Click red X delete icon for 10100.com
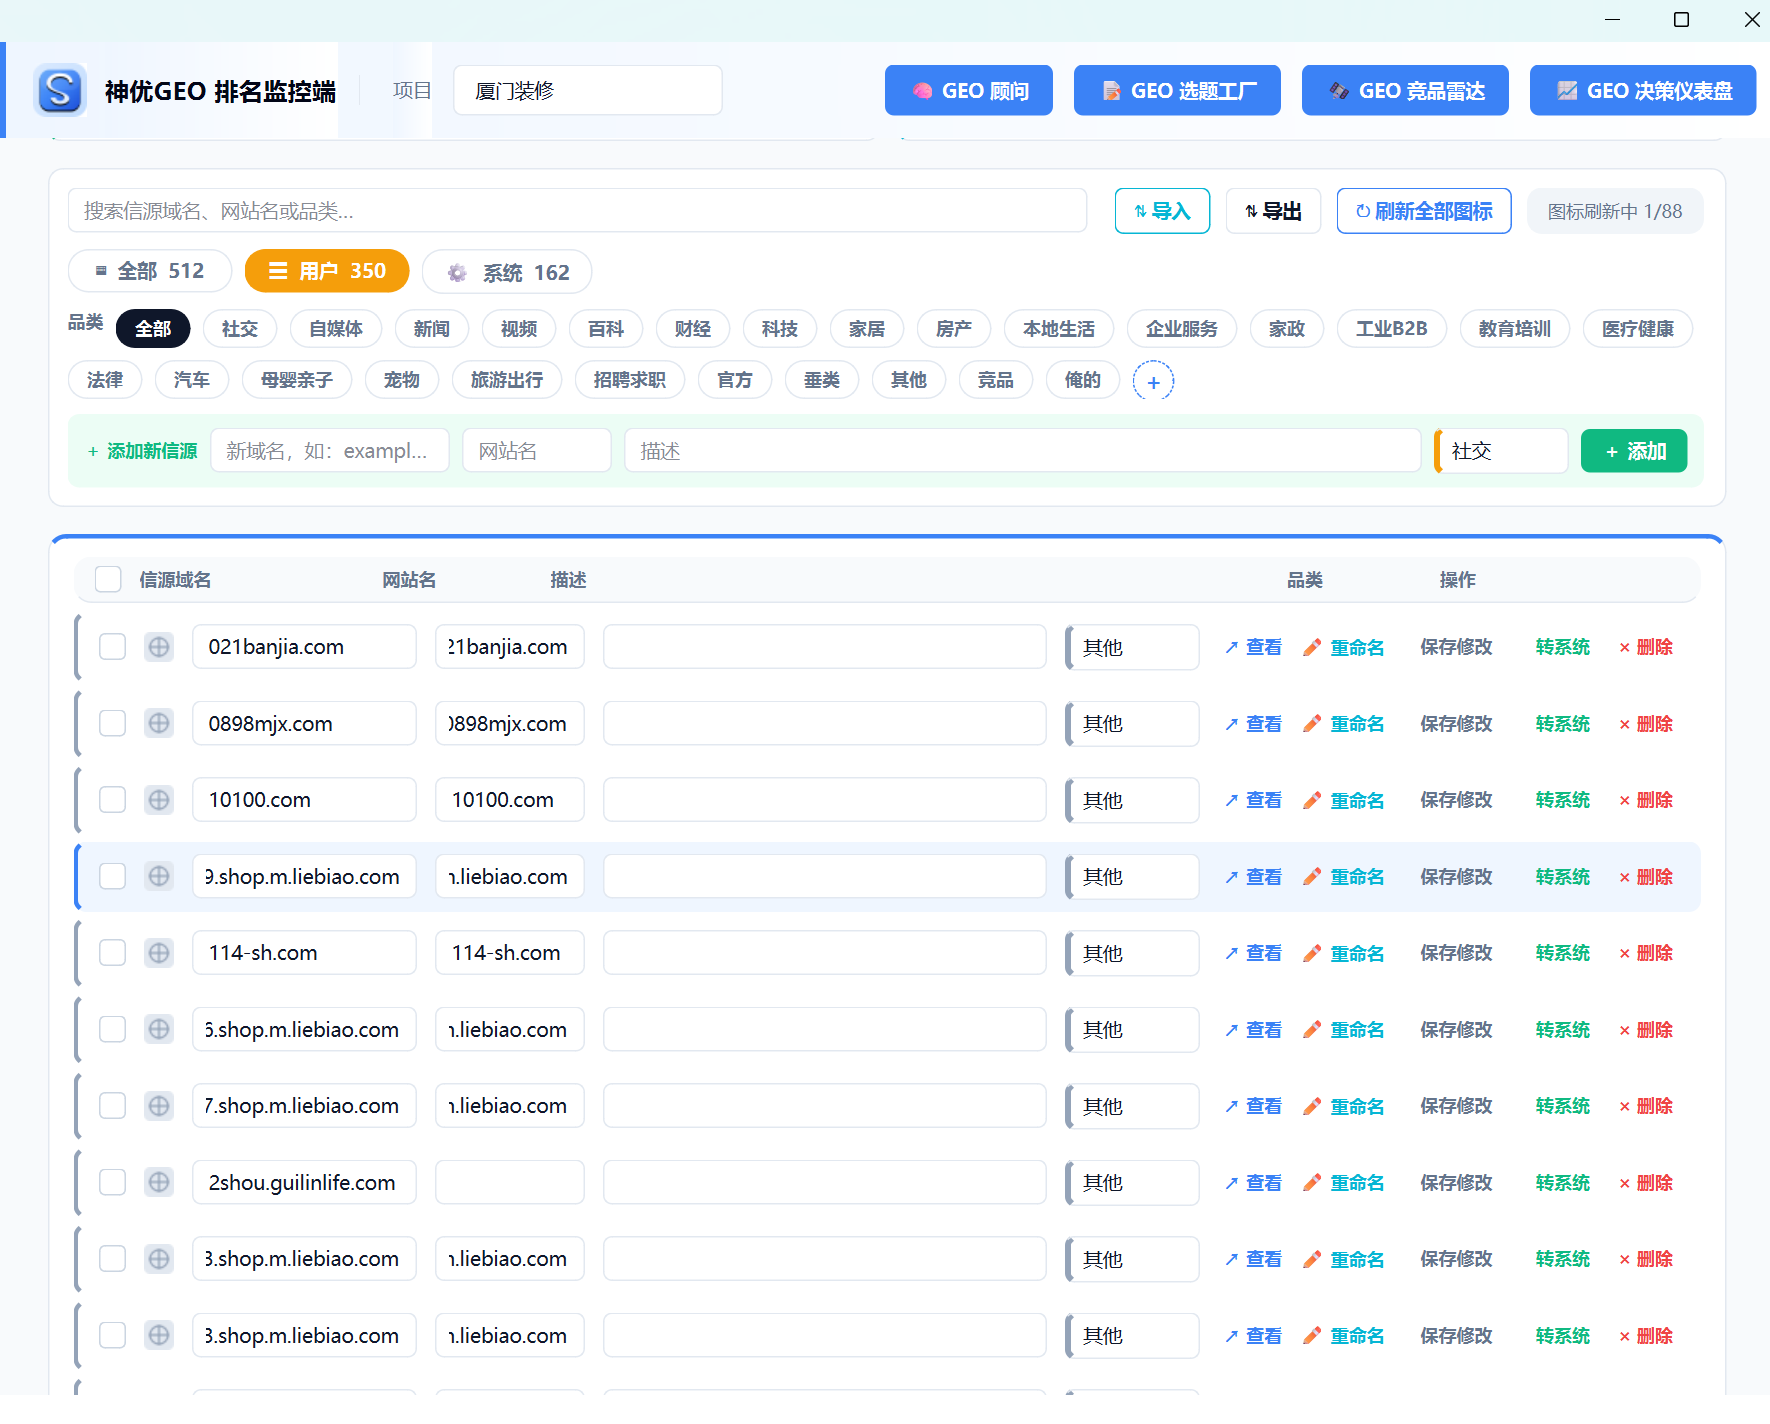1770x1424 pixels. point(1625,801)
